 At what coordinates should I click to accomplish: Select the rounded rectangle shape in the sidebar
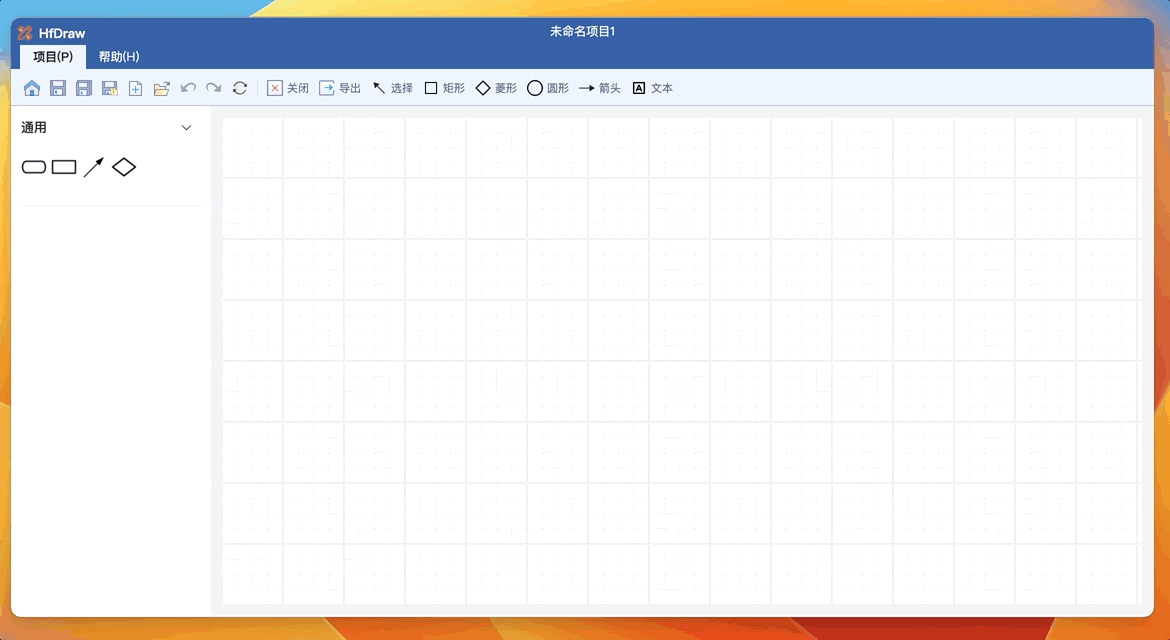tap(32, 167)
